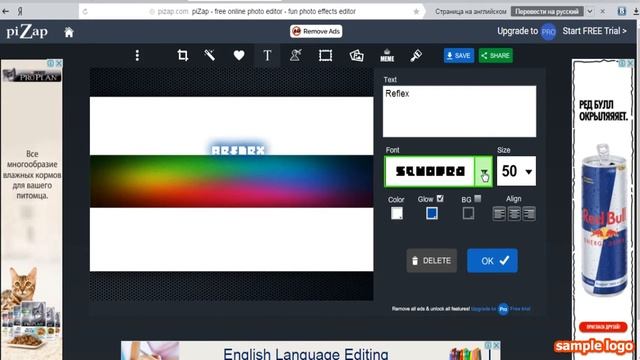Go to piZap home icon

tap(69, 32)
